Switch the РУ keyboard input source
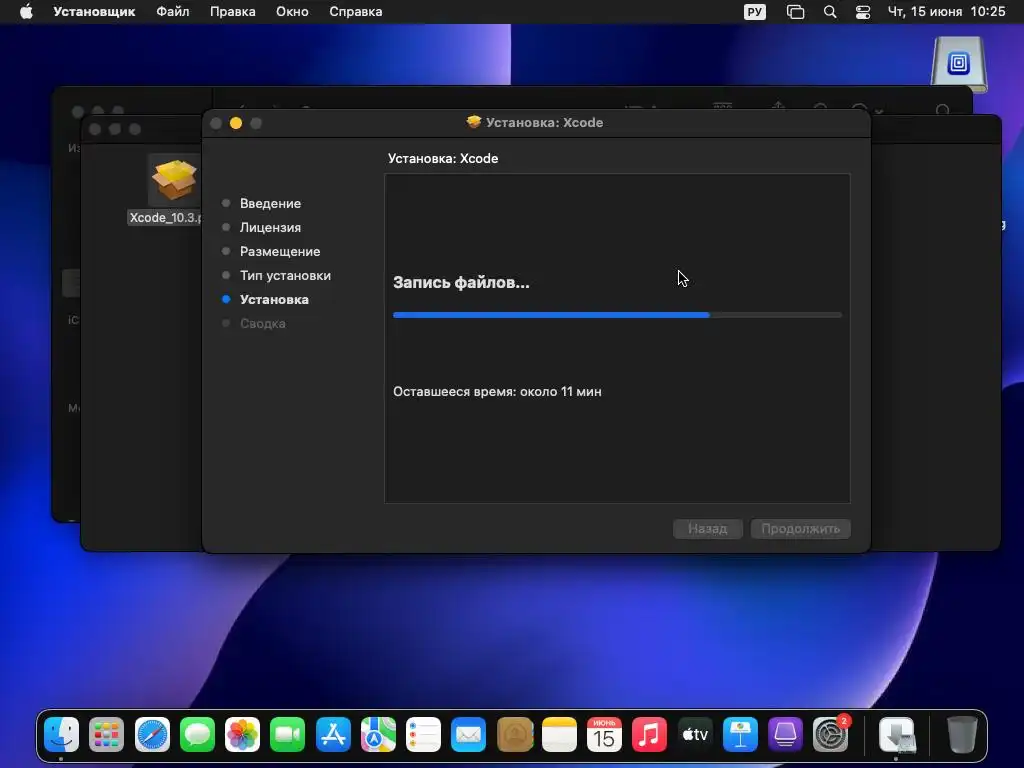This screenshot has width=1024, height=768. coord(754,12)
